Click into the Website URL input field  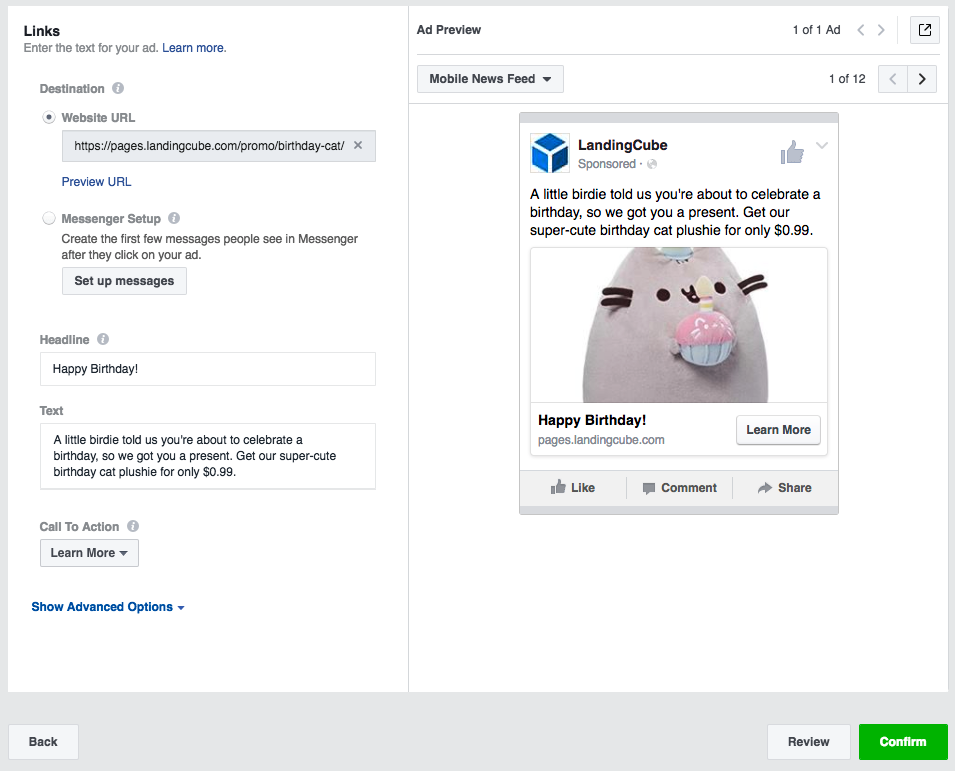[219, 146]
